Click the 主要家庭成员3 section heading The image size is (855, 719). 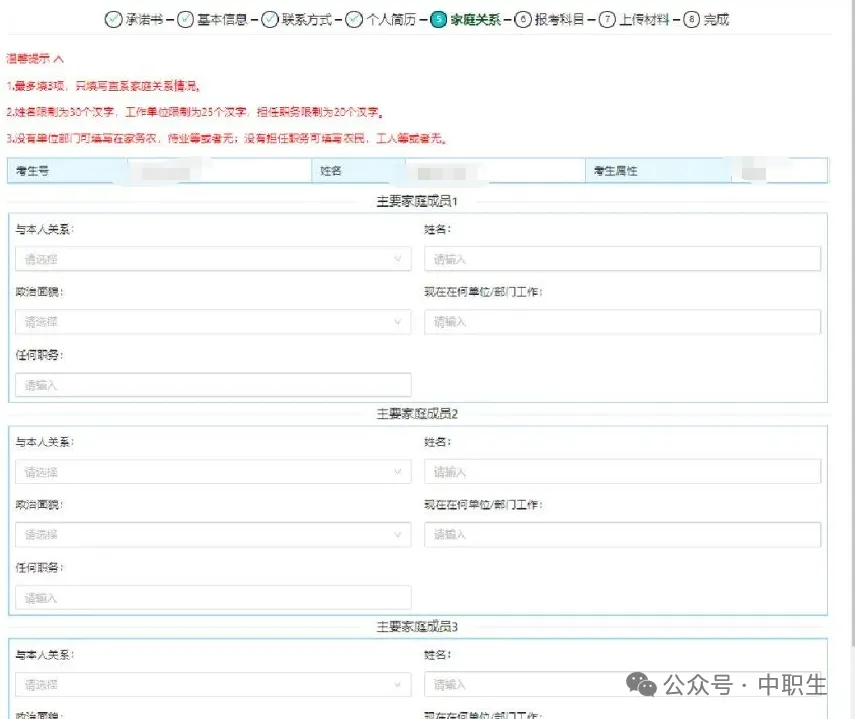tap(417, 626)
